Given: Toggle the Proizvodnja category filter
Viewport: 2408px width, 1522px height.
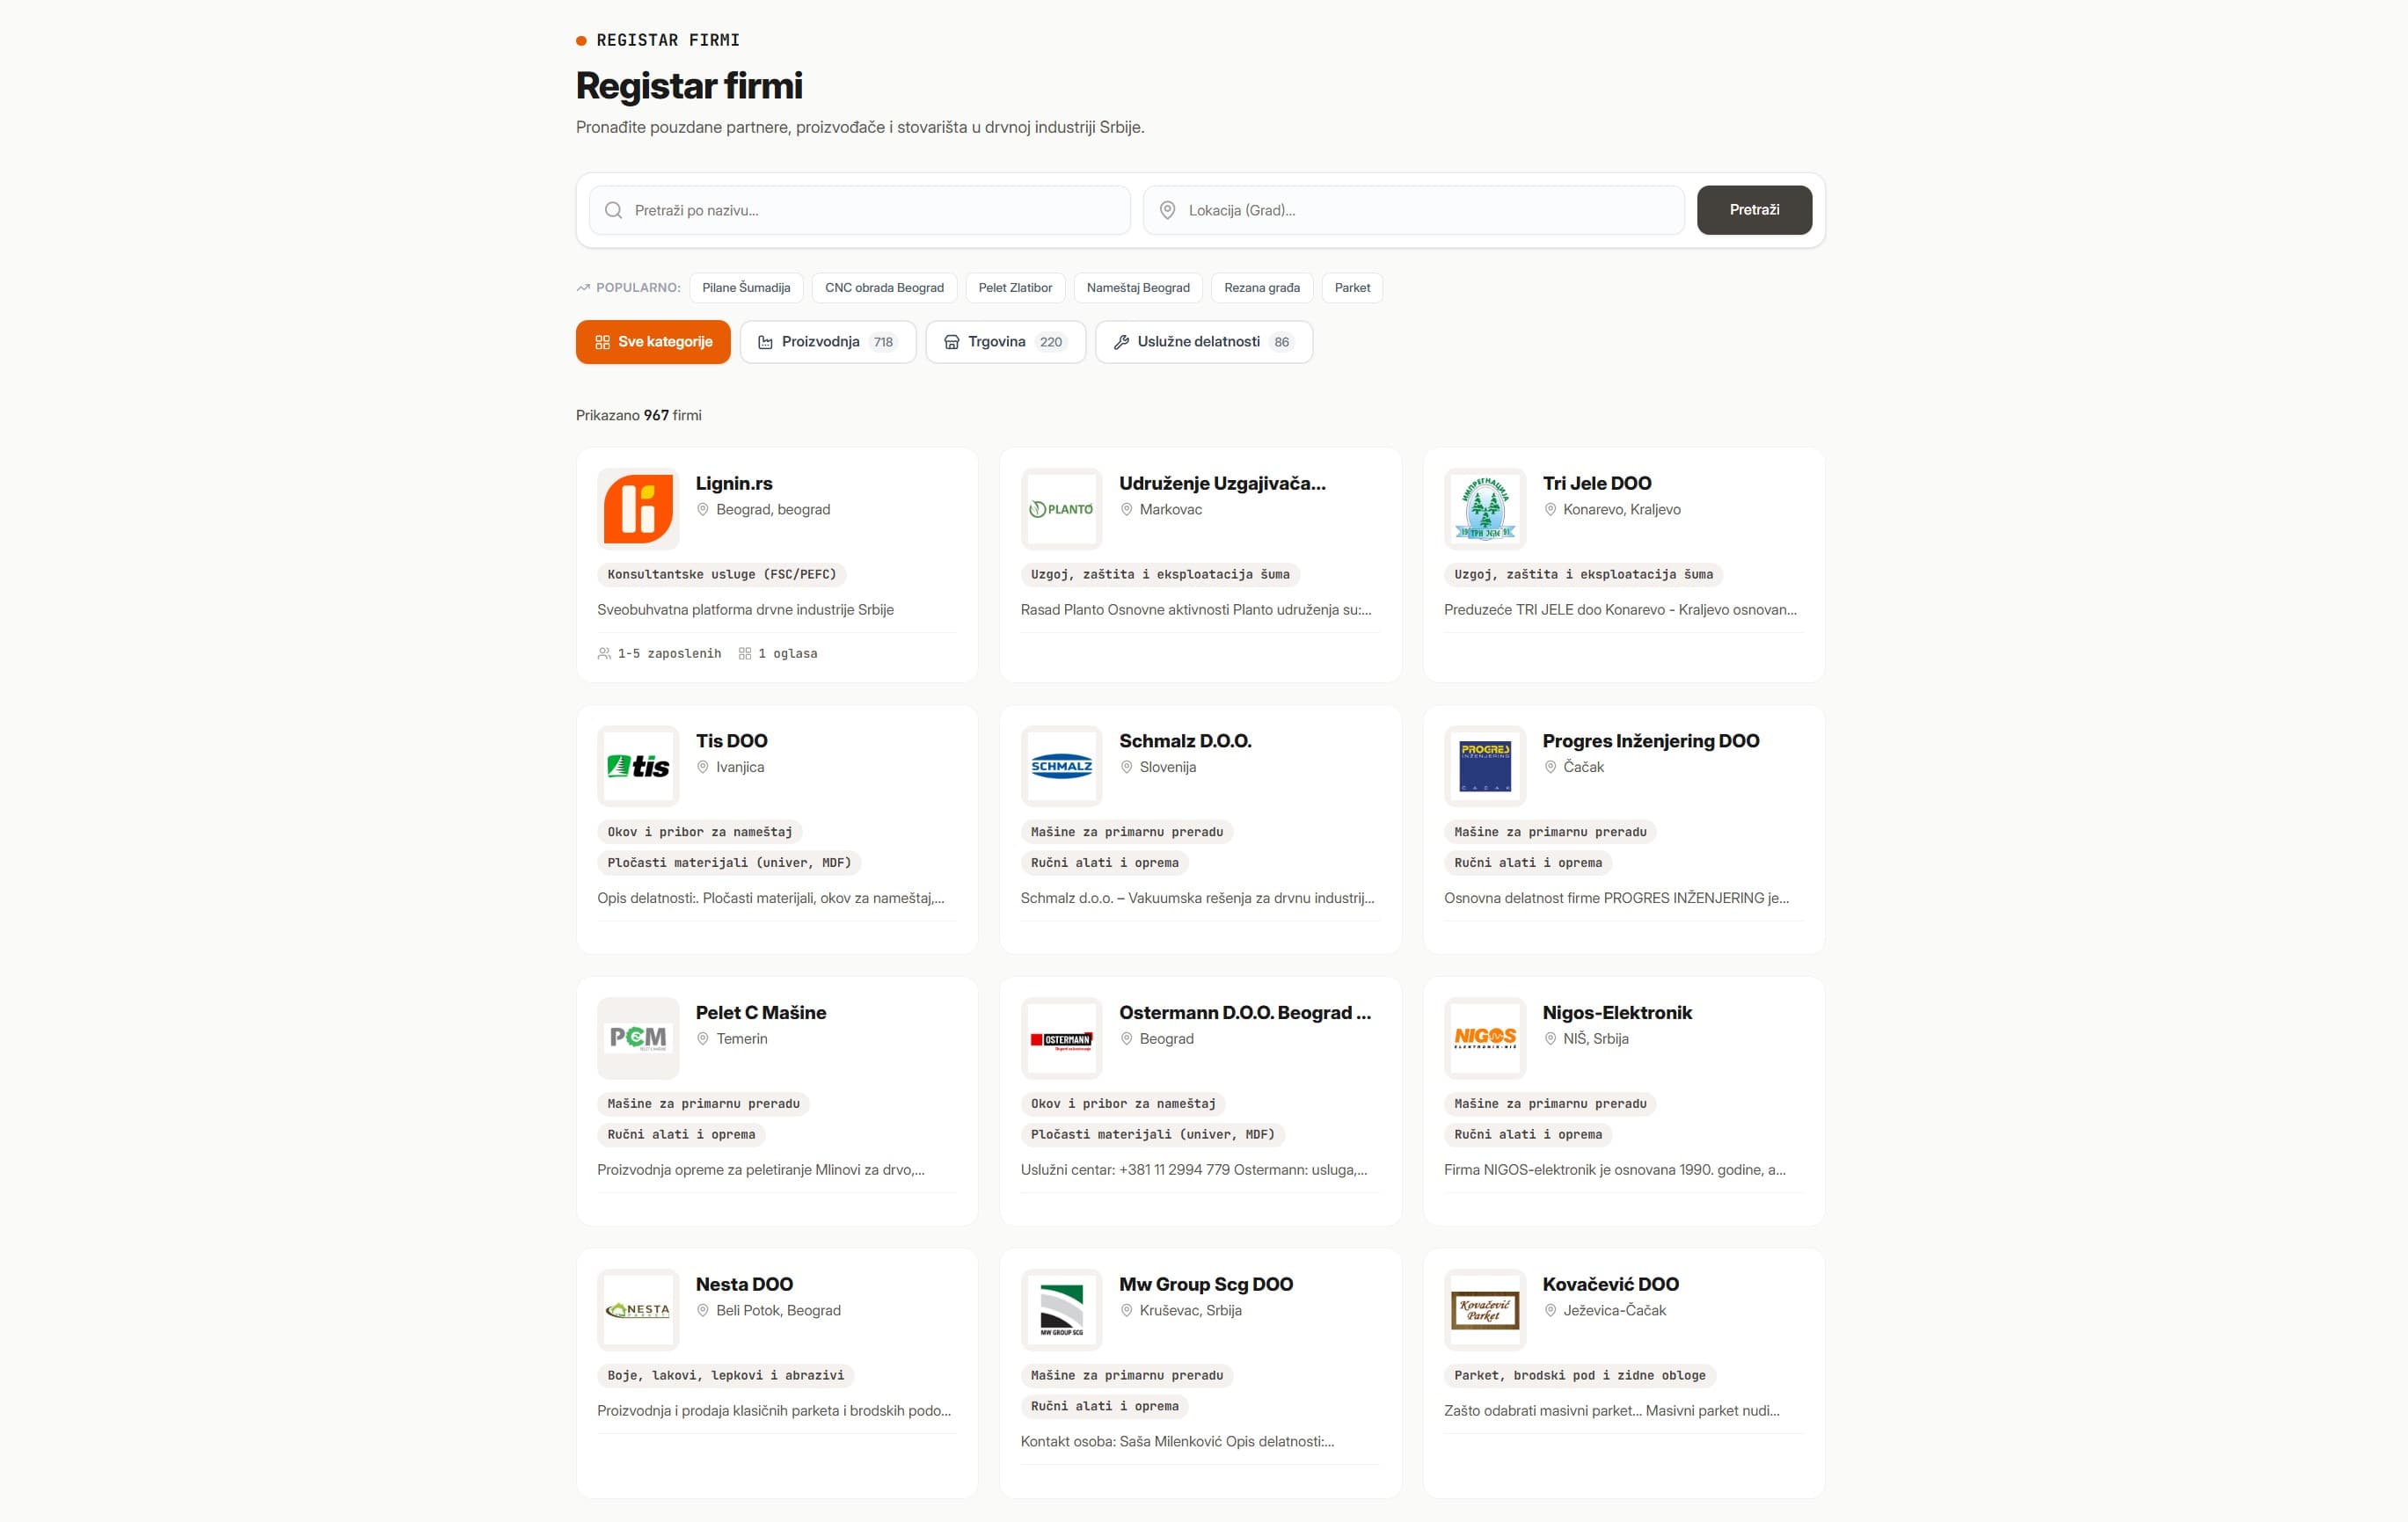Looking at the screenshot, I should 828,341.
